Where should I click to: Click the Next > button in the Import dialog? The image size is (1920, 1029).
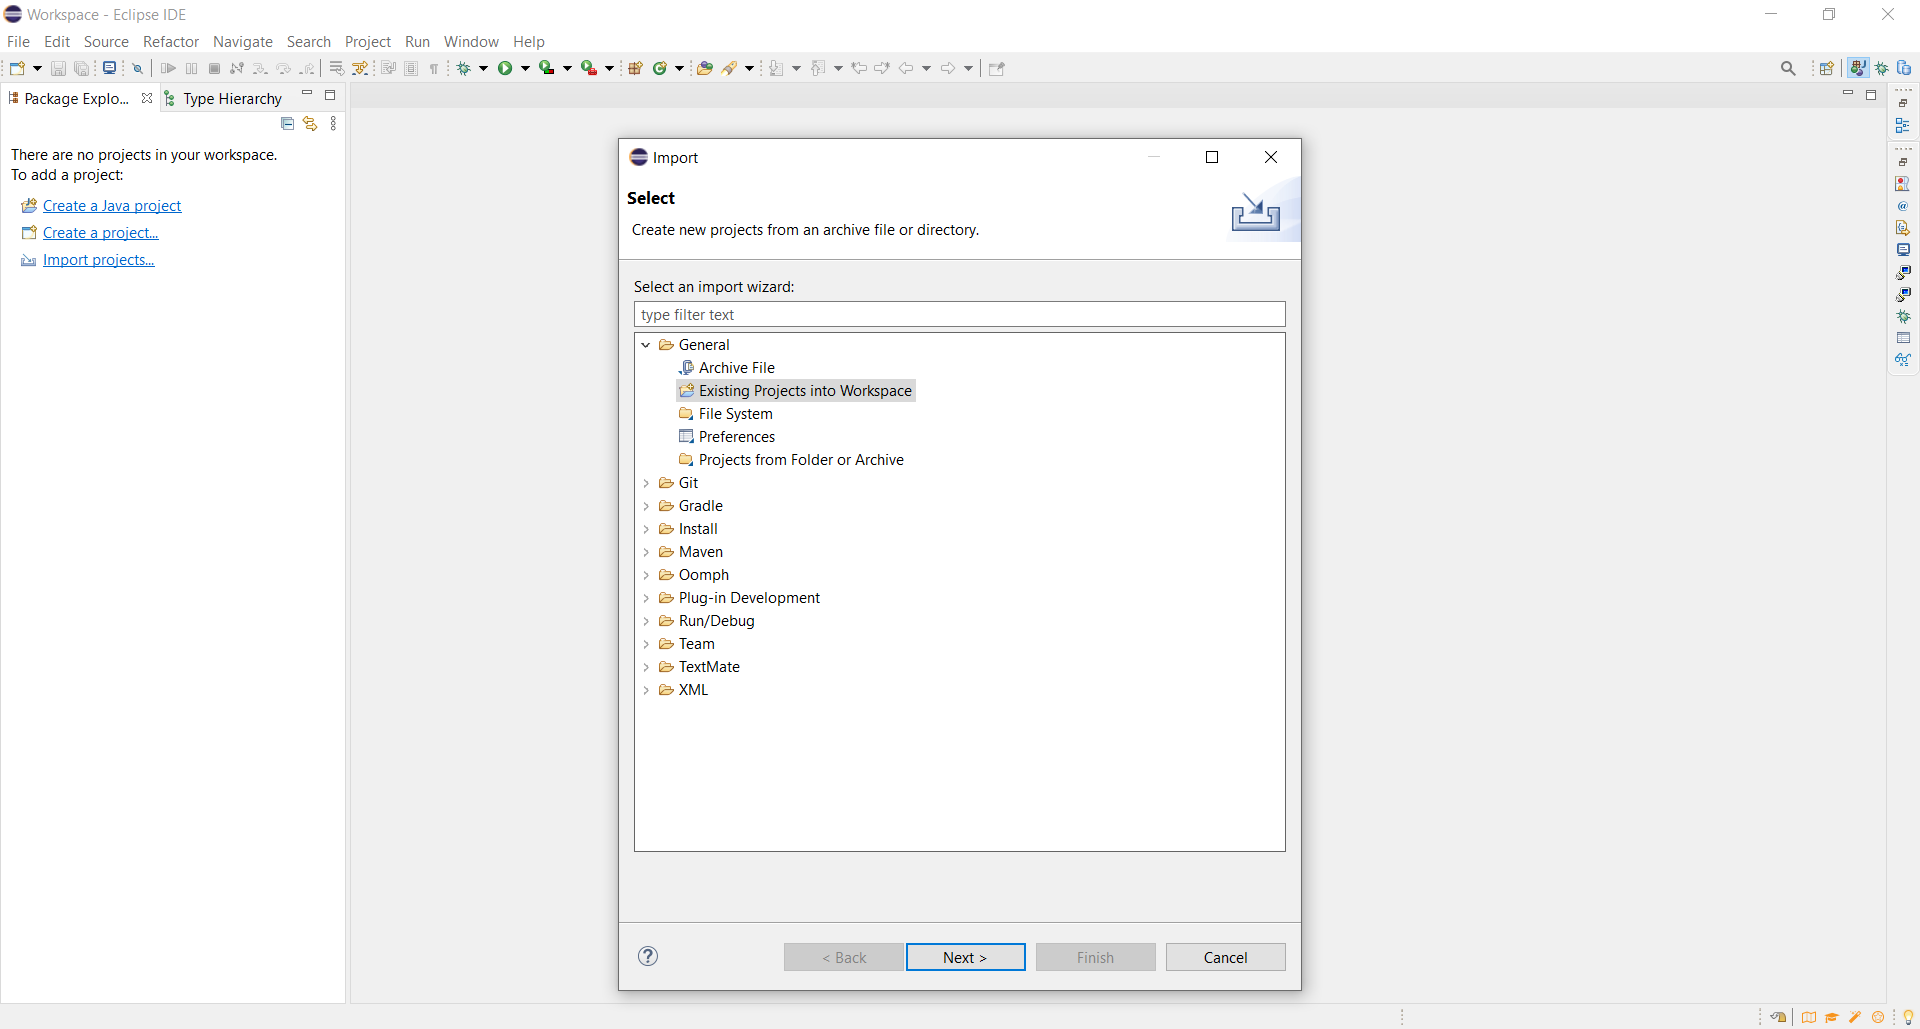965,957
